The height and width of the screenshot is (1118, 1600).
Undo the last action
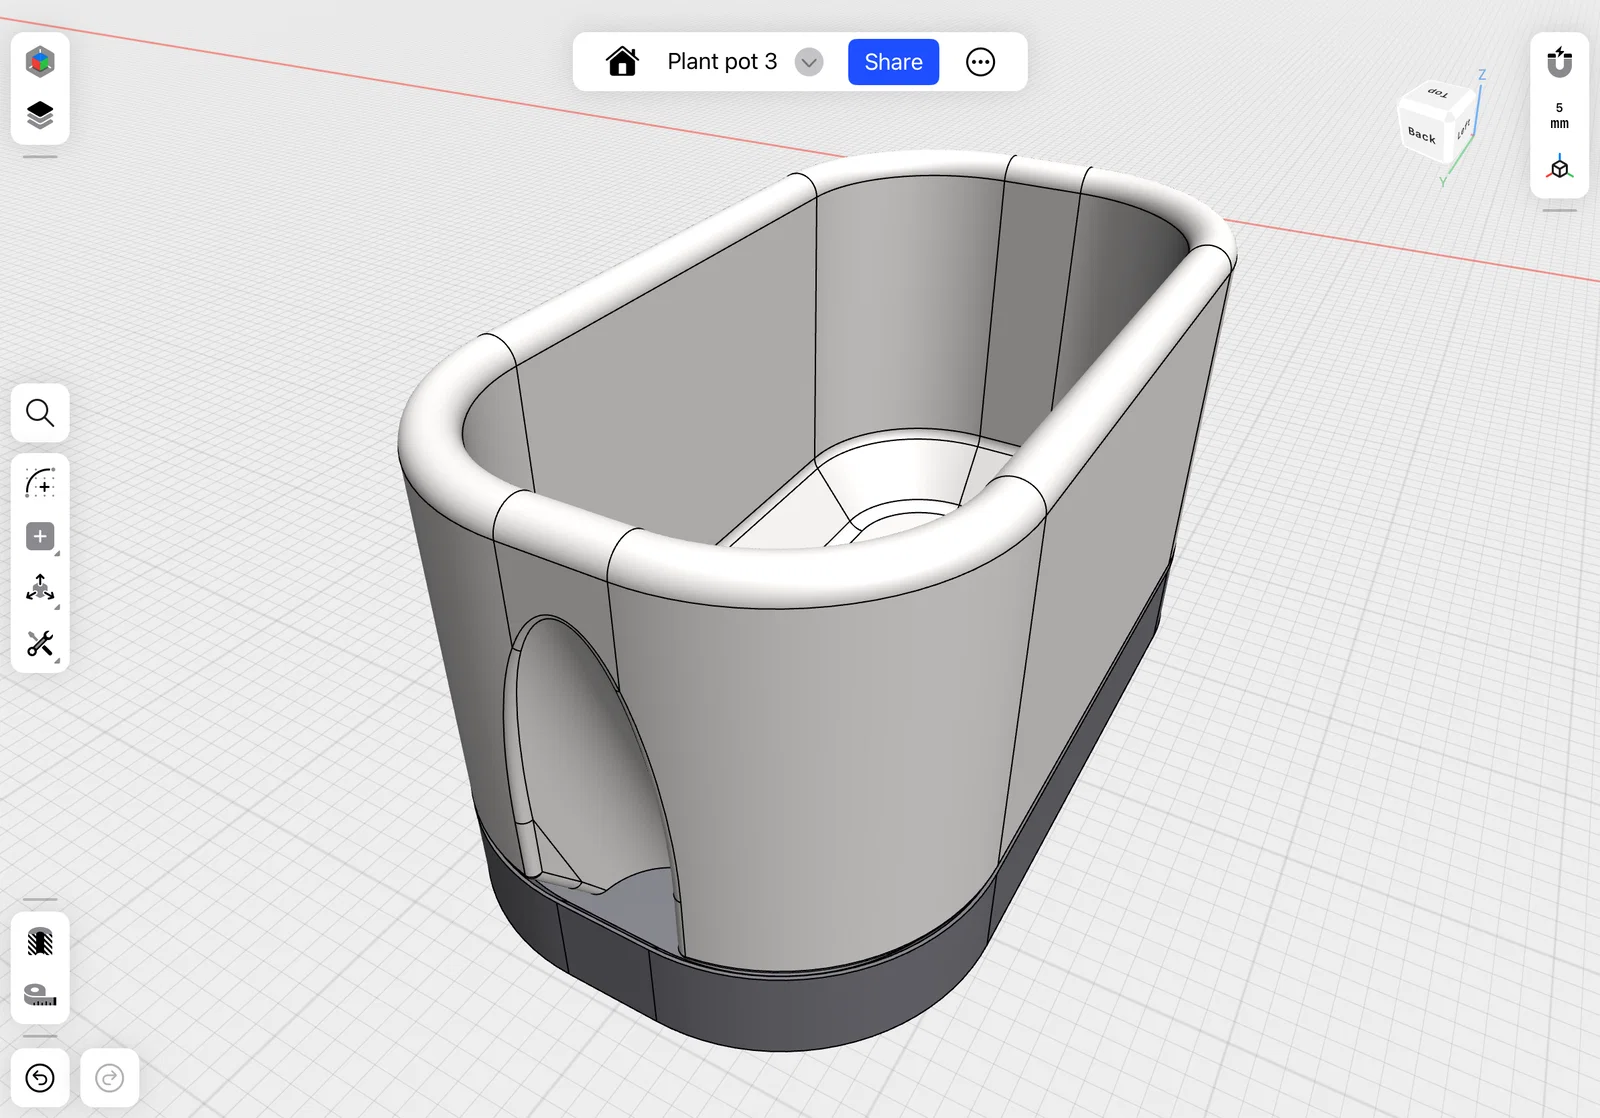[40, 1078]
